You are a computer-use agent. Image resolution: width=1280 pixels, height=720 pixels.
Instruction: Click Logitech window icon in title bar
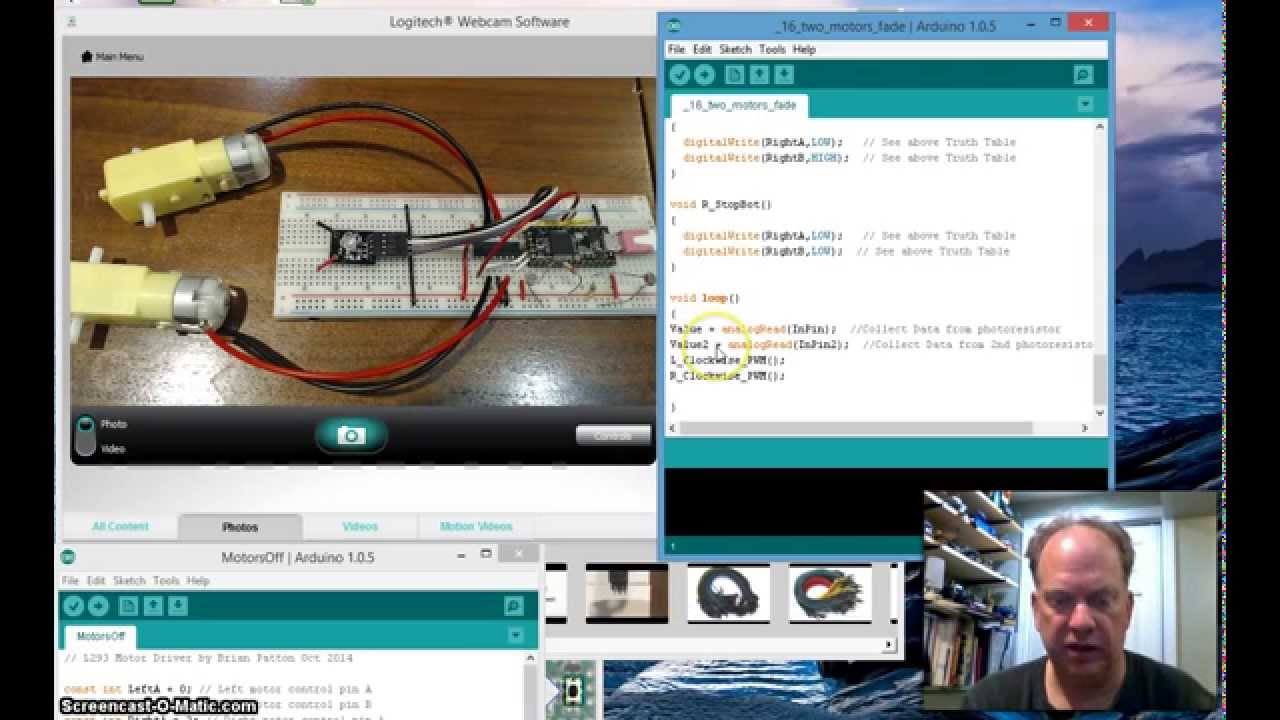point(72,21)
